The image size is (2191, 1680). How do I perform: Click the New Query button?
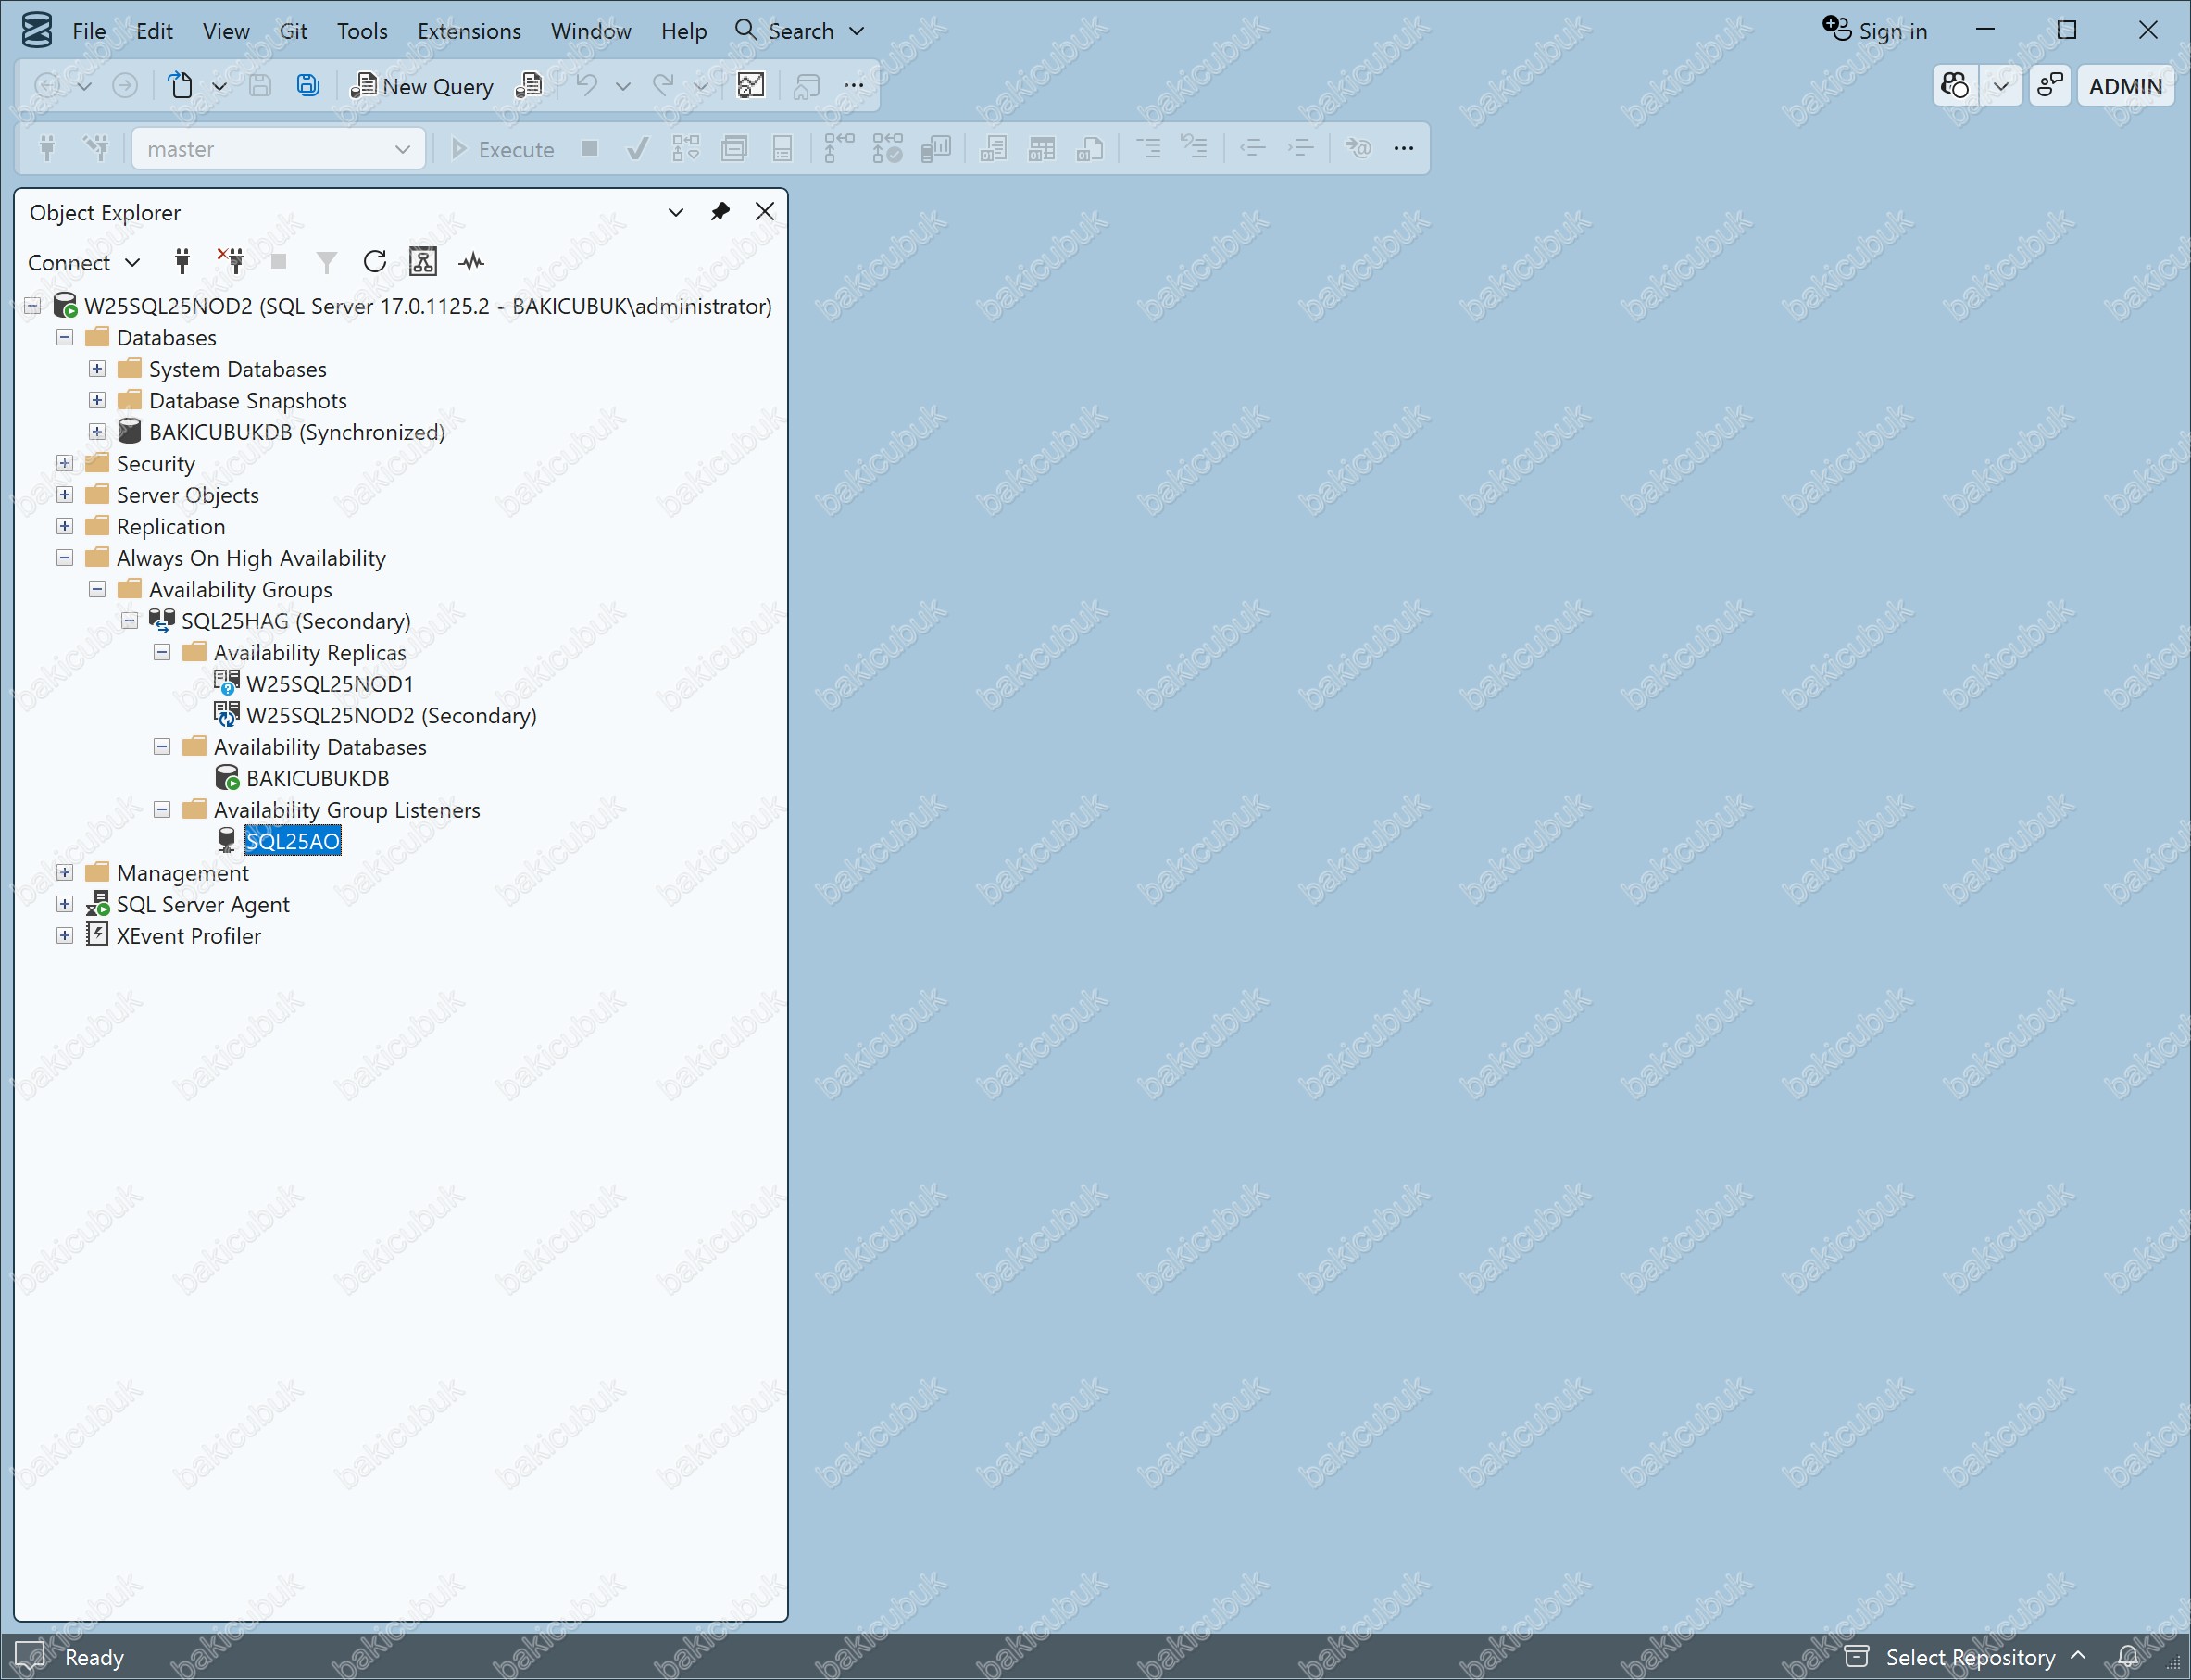point(422,86)
